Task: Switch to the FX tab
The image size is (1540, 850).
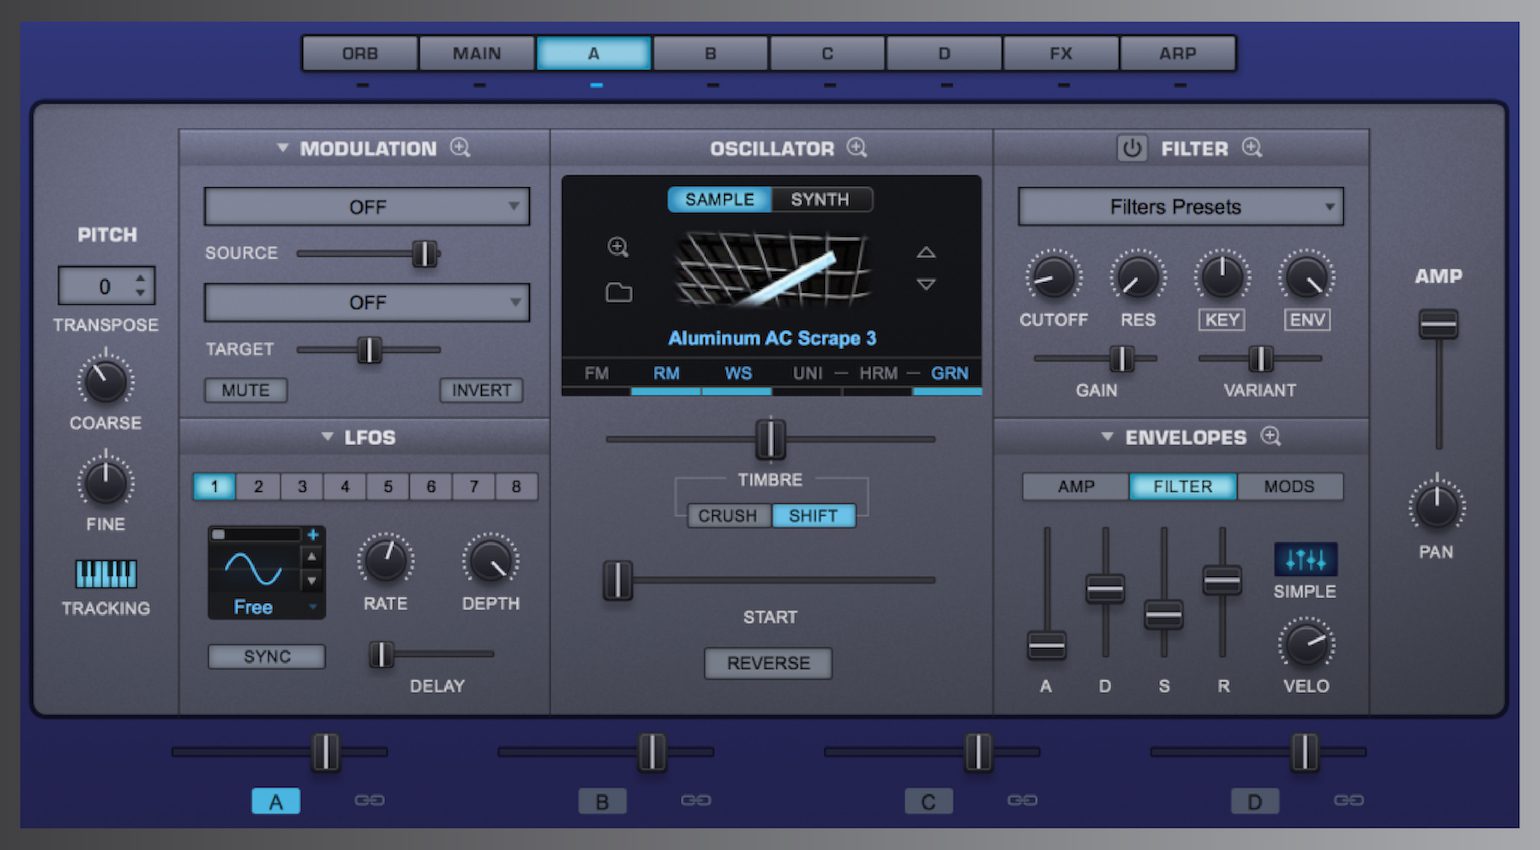Action: click(x=1061, y=53)
